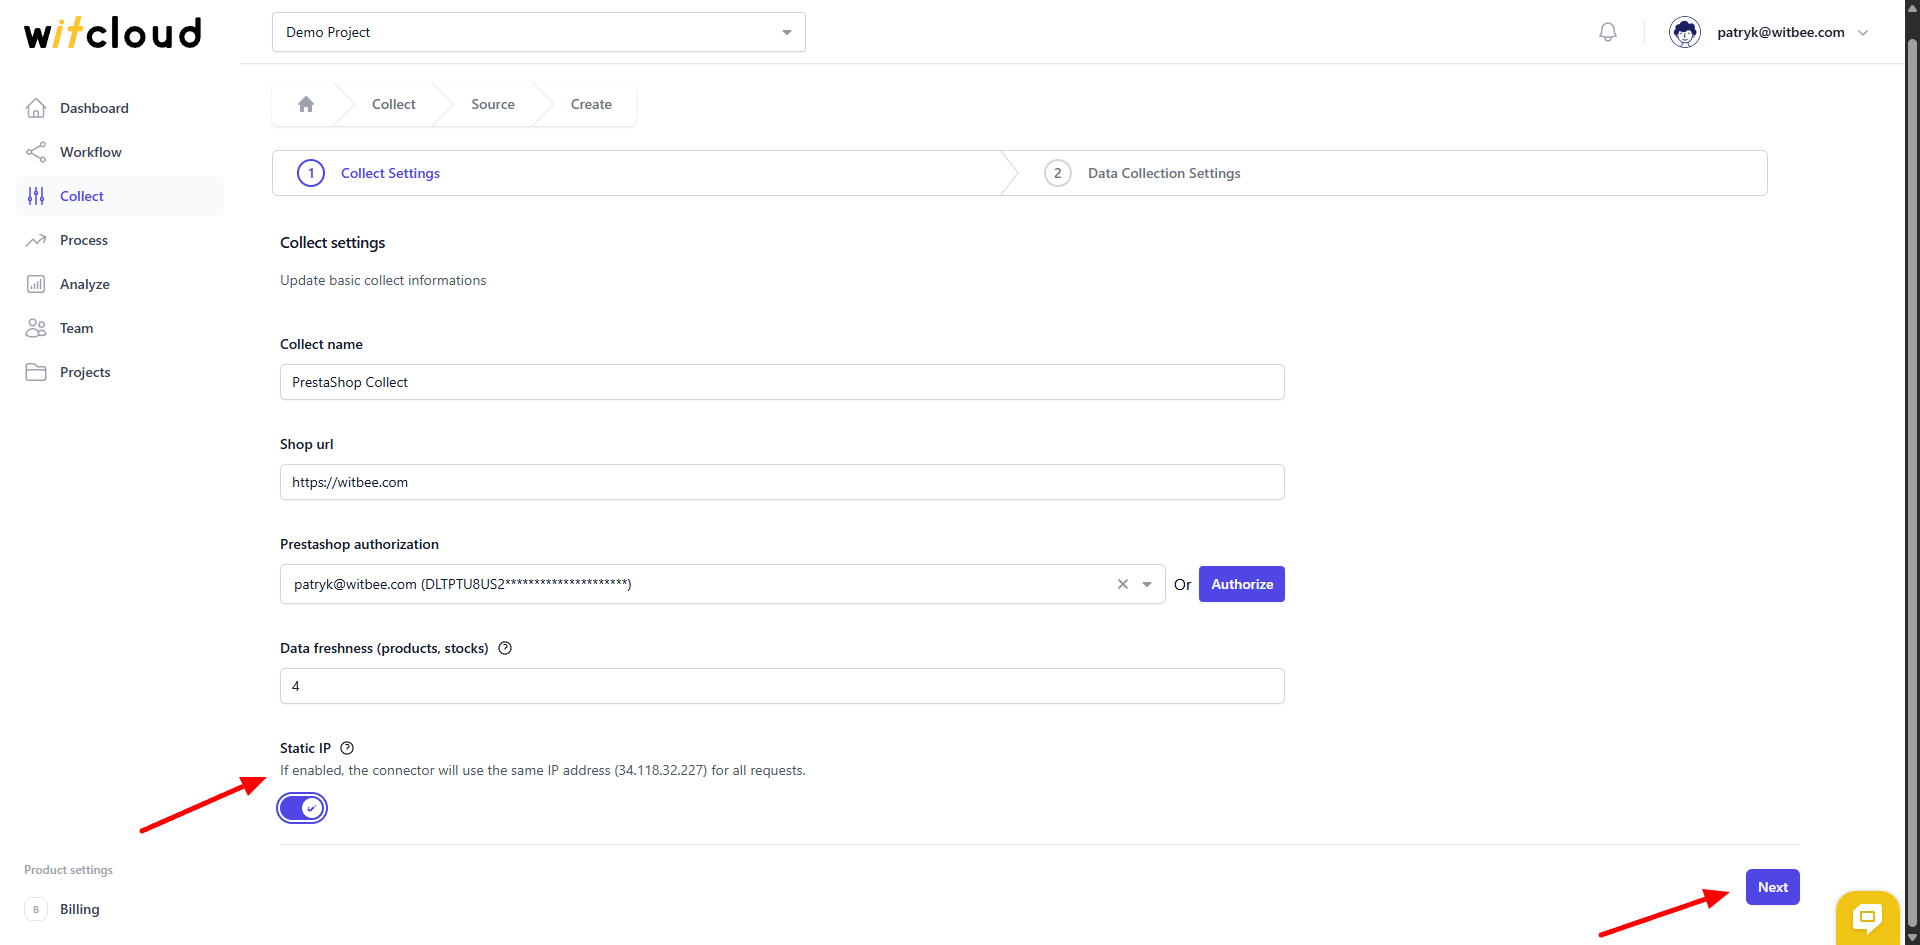
Task: Expand the Prestashop authorization dropdown arrow
Action: click(x=1147, y=584)
